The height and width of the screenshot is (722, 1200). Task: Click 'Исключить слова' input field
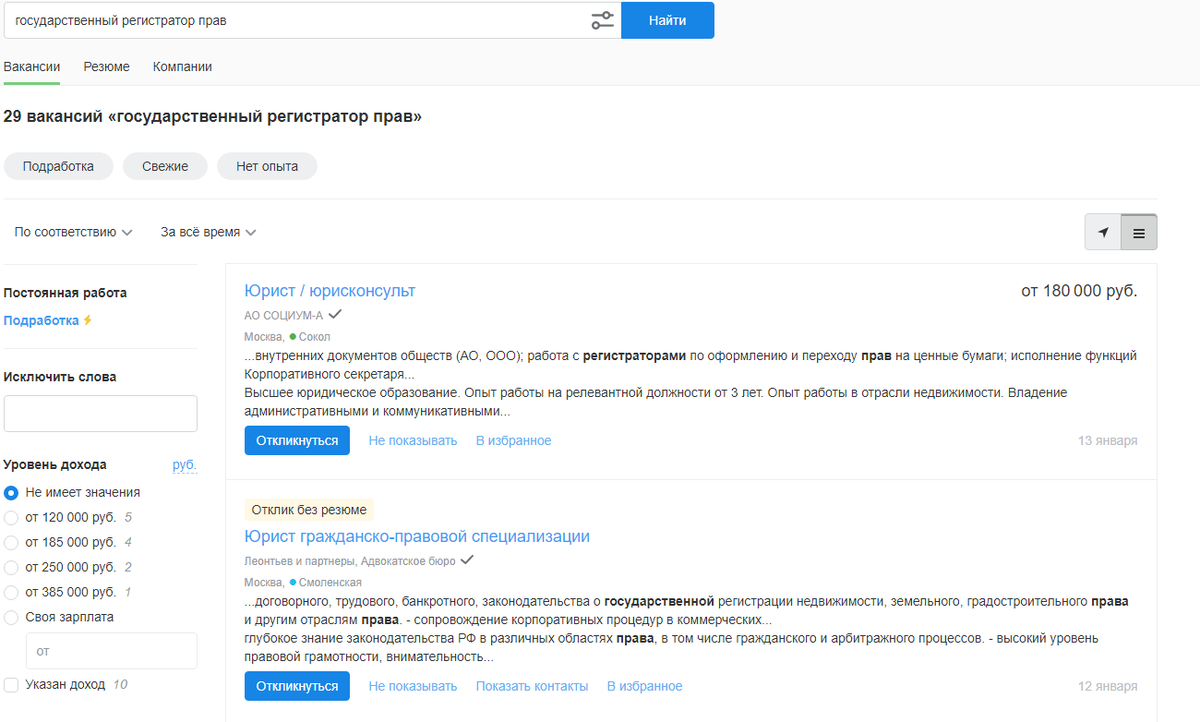(100, 413)
